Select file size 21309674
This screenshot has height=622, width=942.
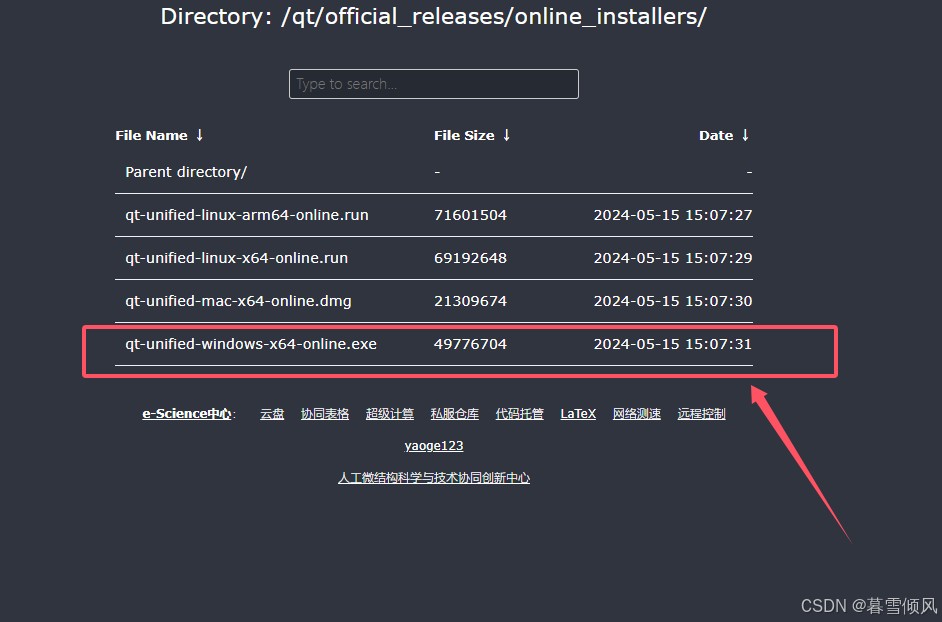(x=470, y=301)
